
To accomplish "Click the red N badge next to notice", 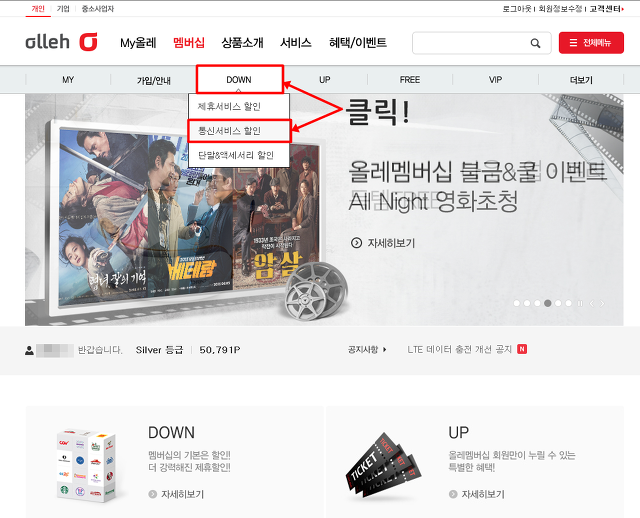I will point(522,349).
